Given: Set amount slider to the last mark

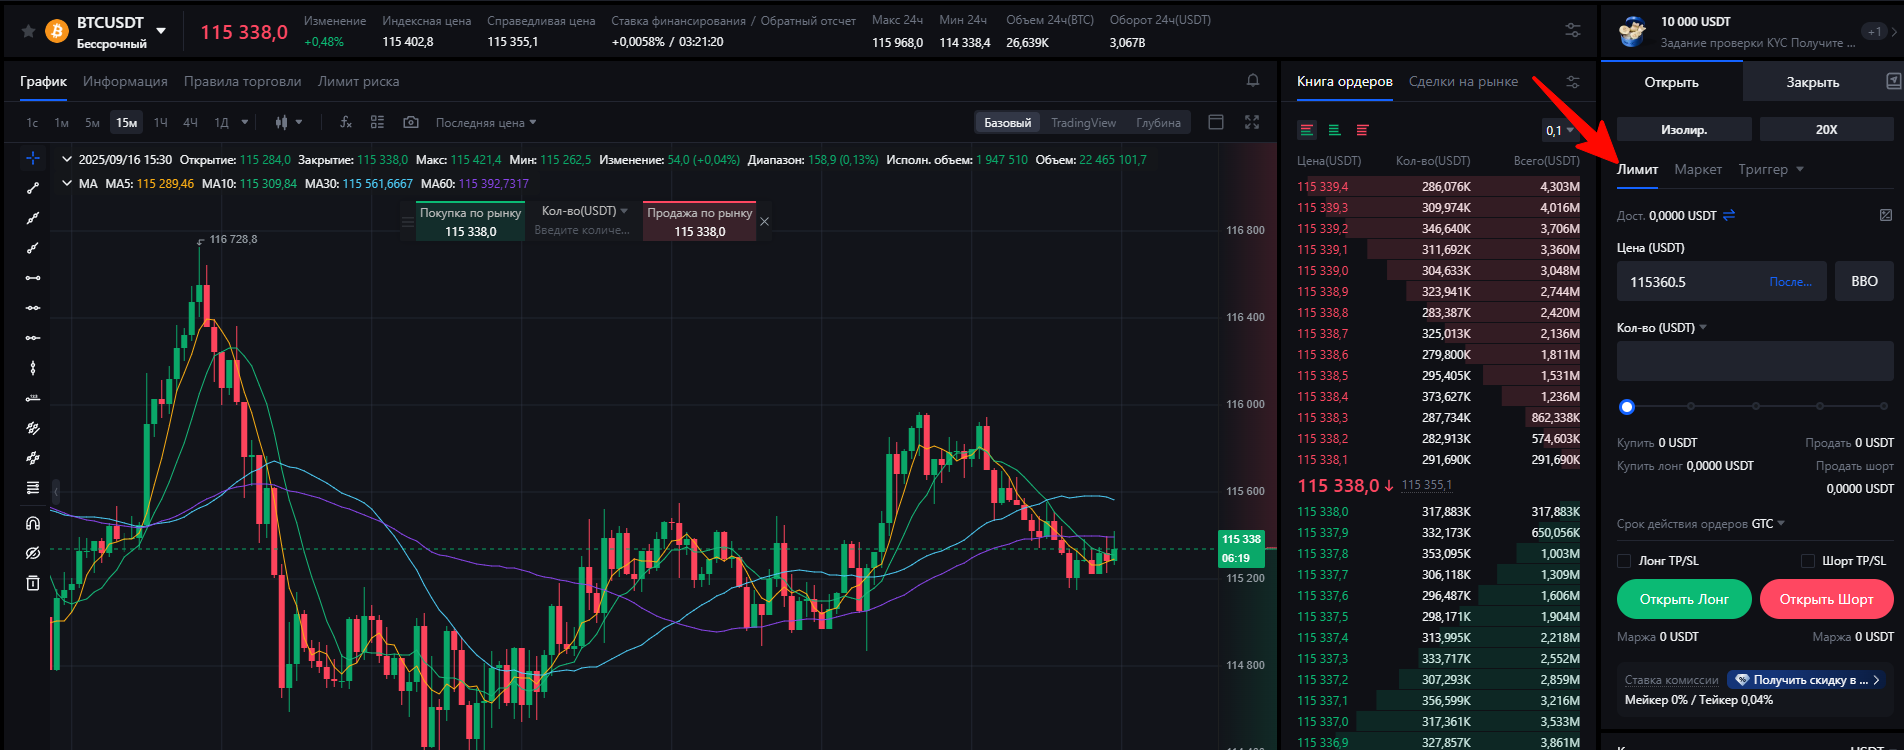Looking at the screenshot, I should pos(1884,406).
